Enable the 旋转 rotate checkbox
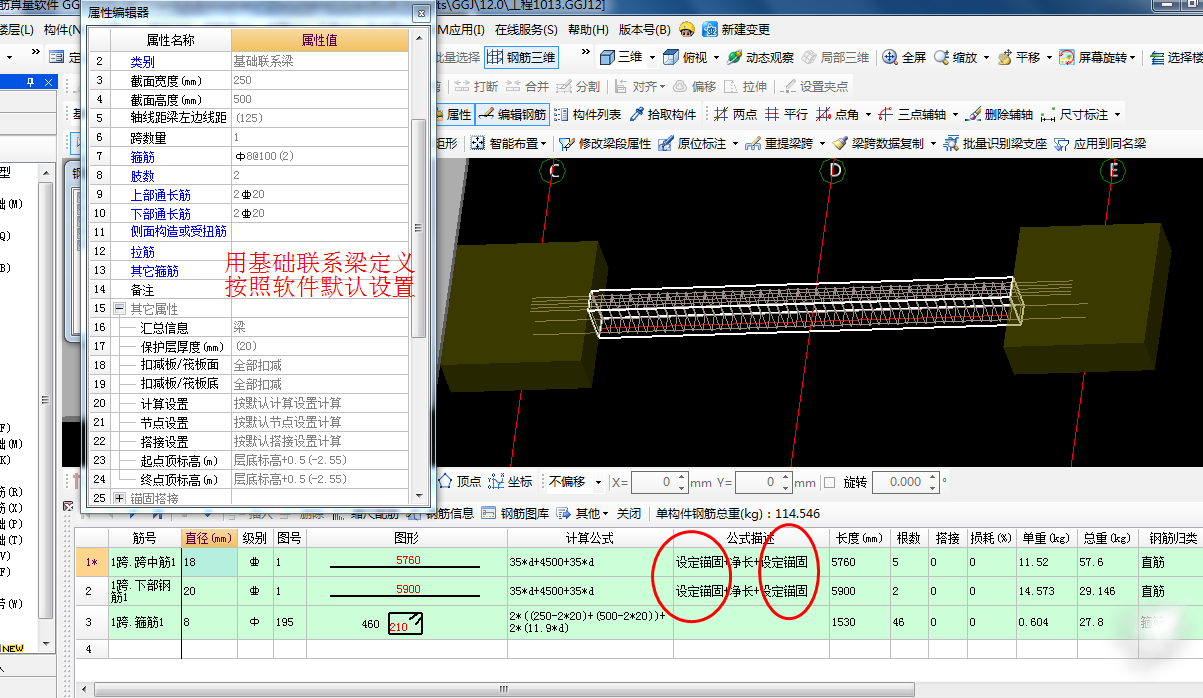 click(829, 482)
